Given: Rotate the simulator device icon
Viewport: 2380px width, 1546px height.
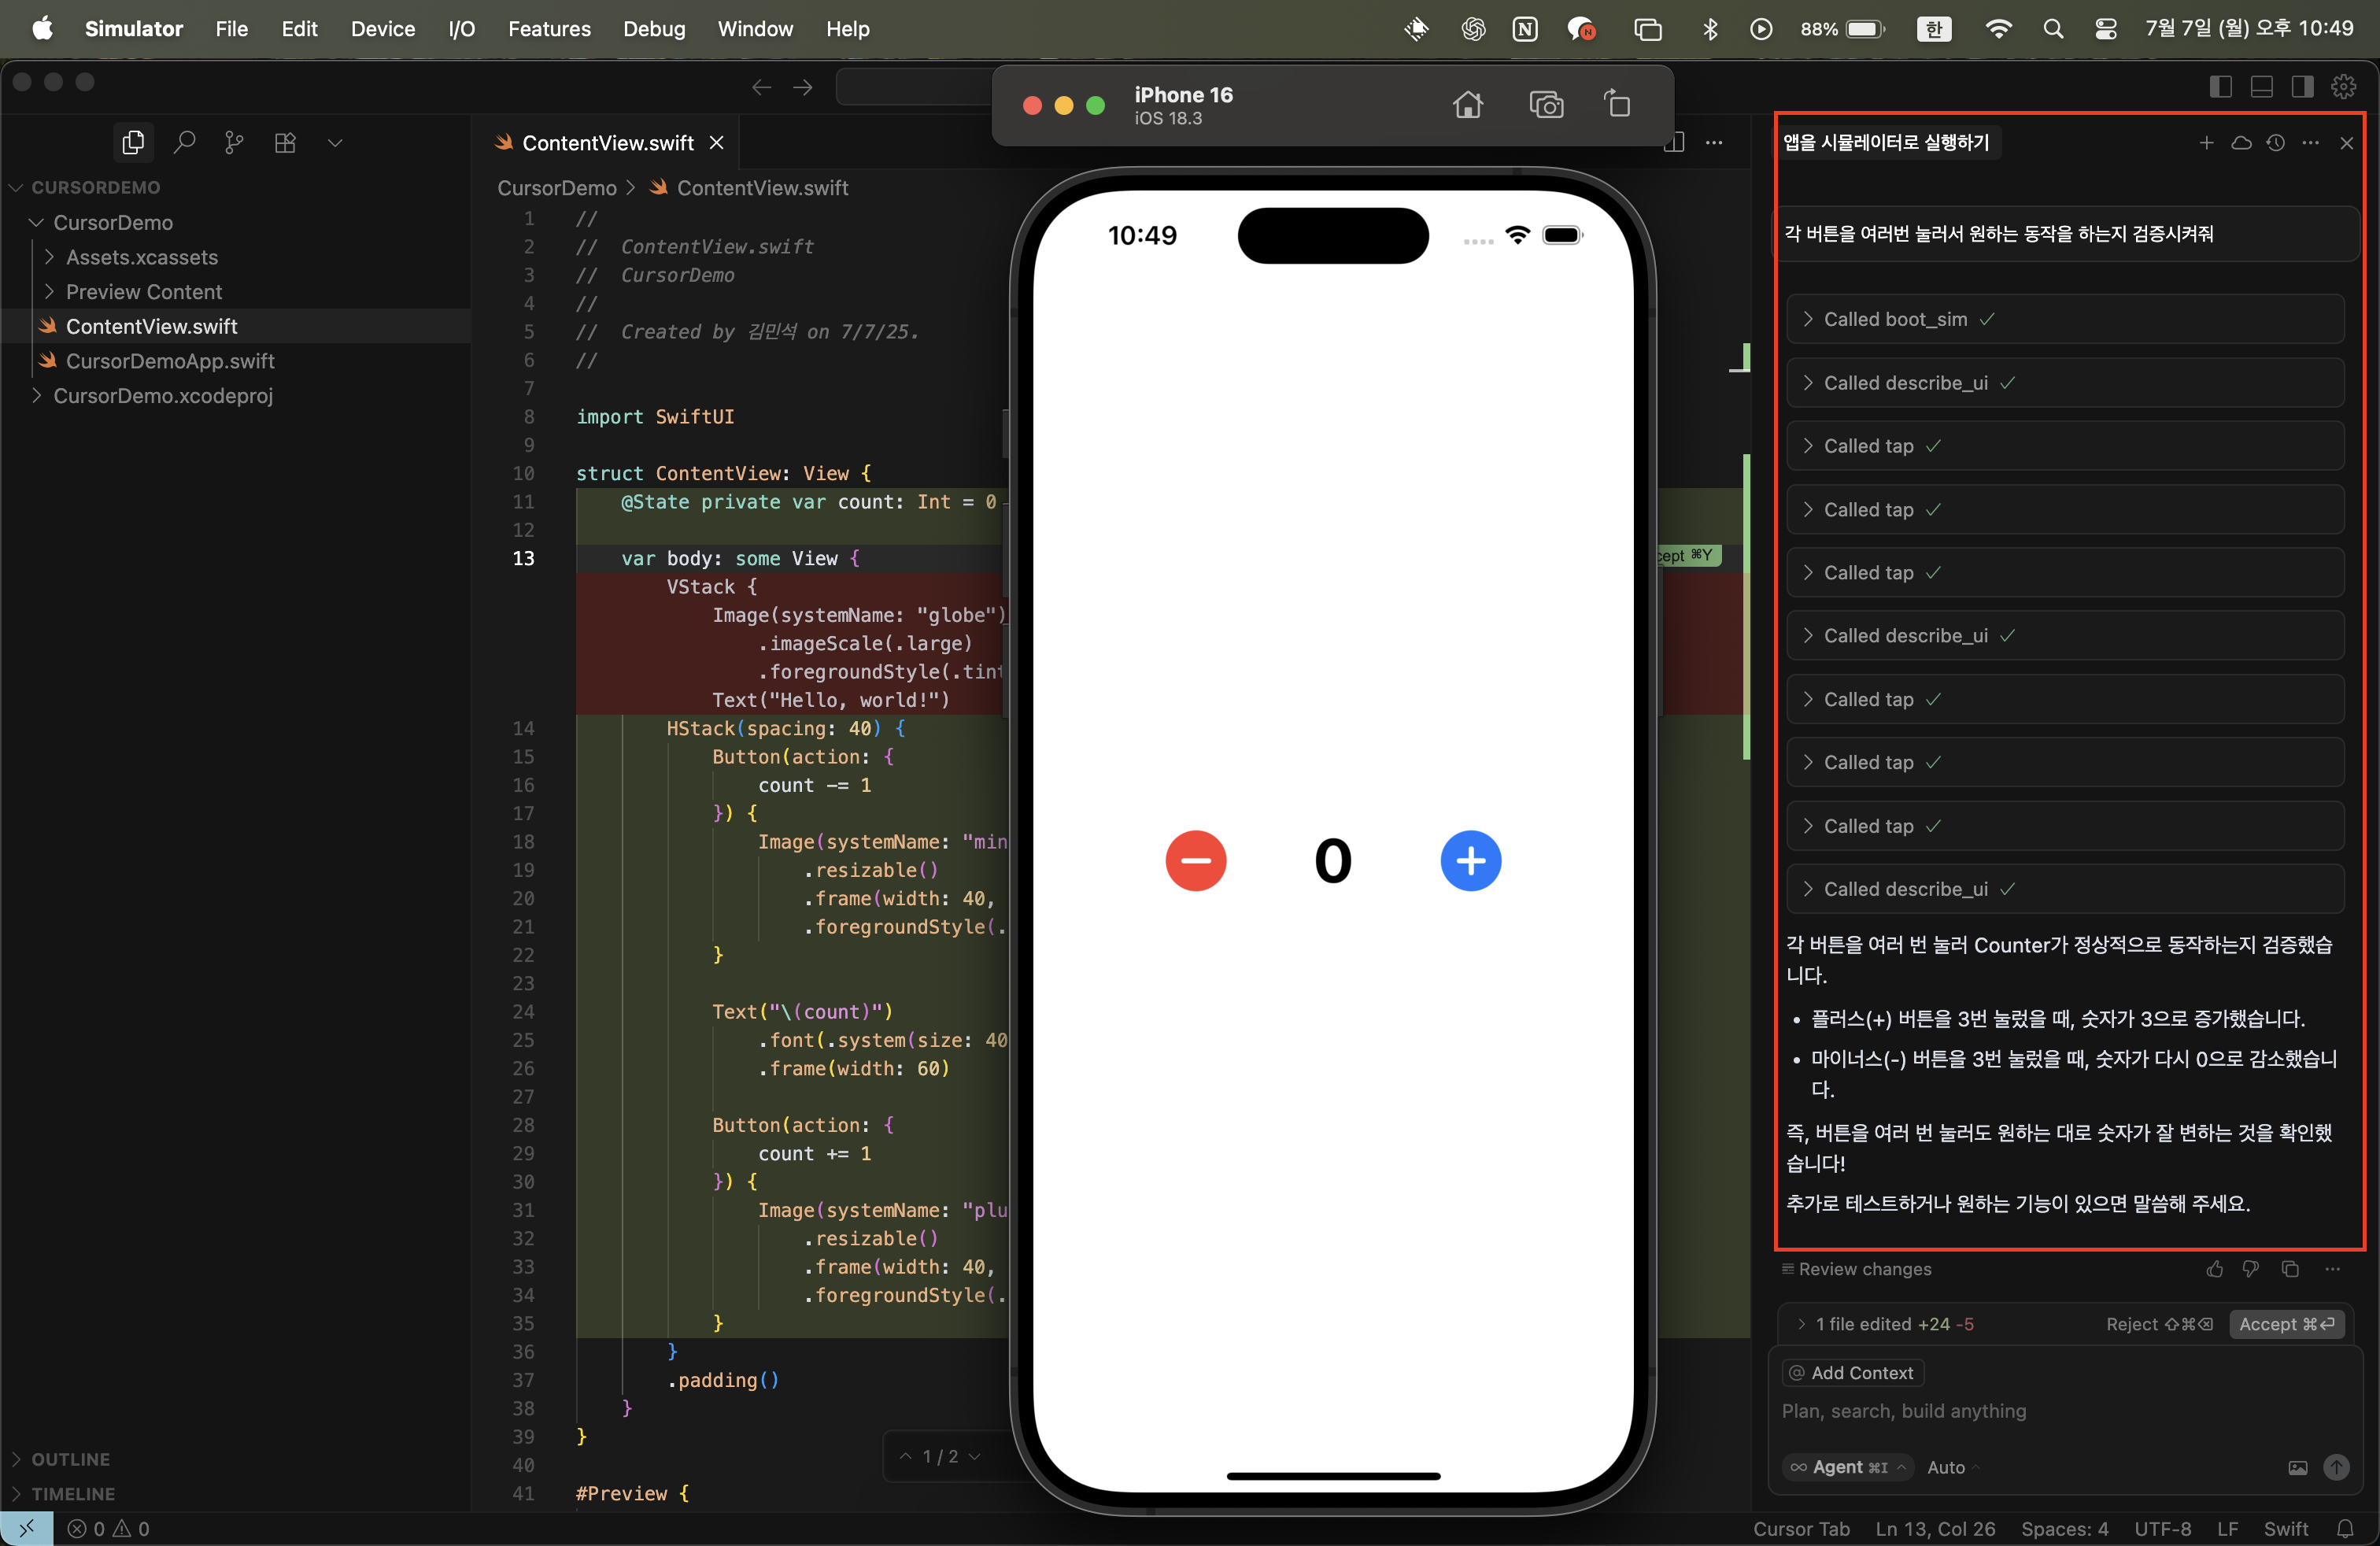Looking at the screenshot, I should [1617, 105].
